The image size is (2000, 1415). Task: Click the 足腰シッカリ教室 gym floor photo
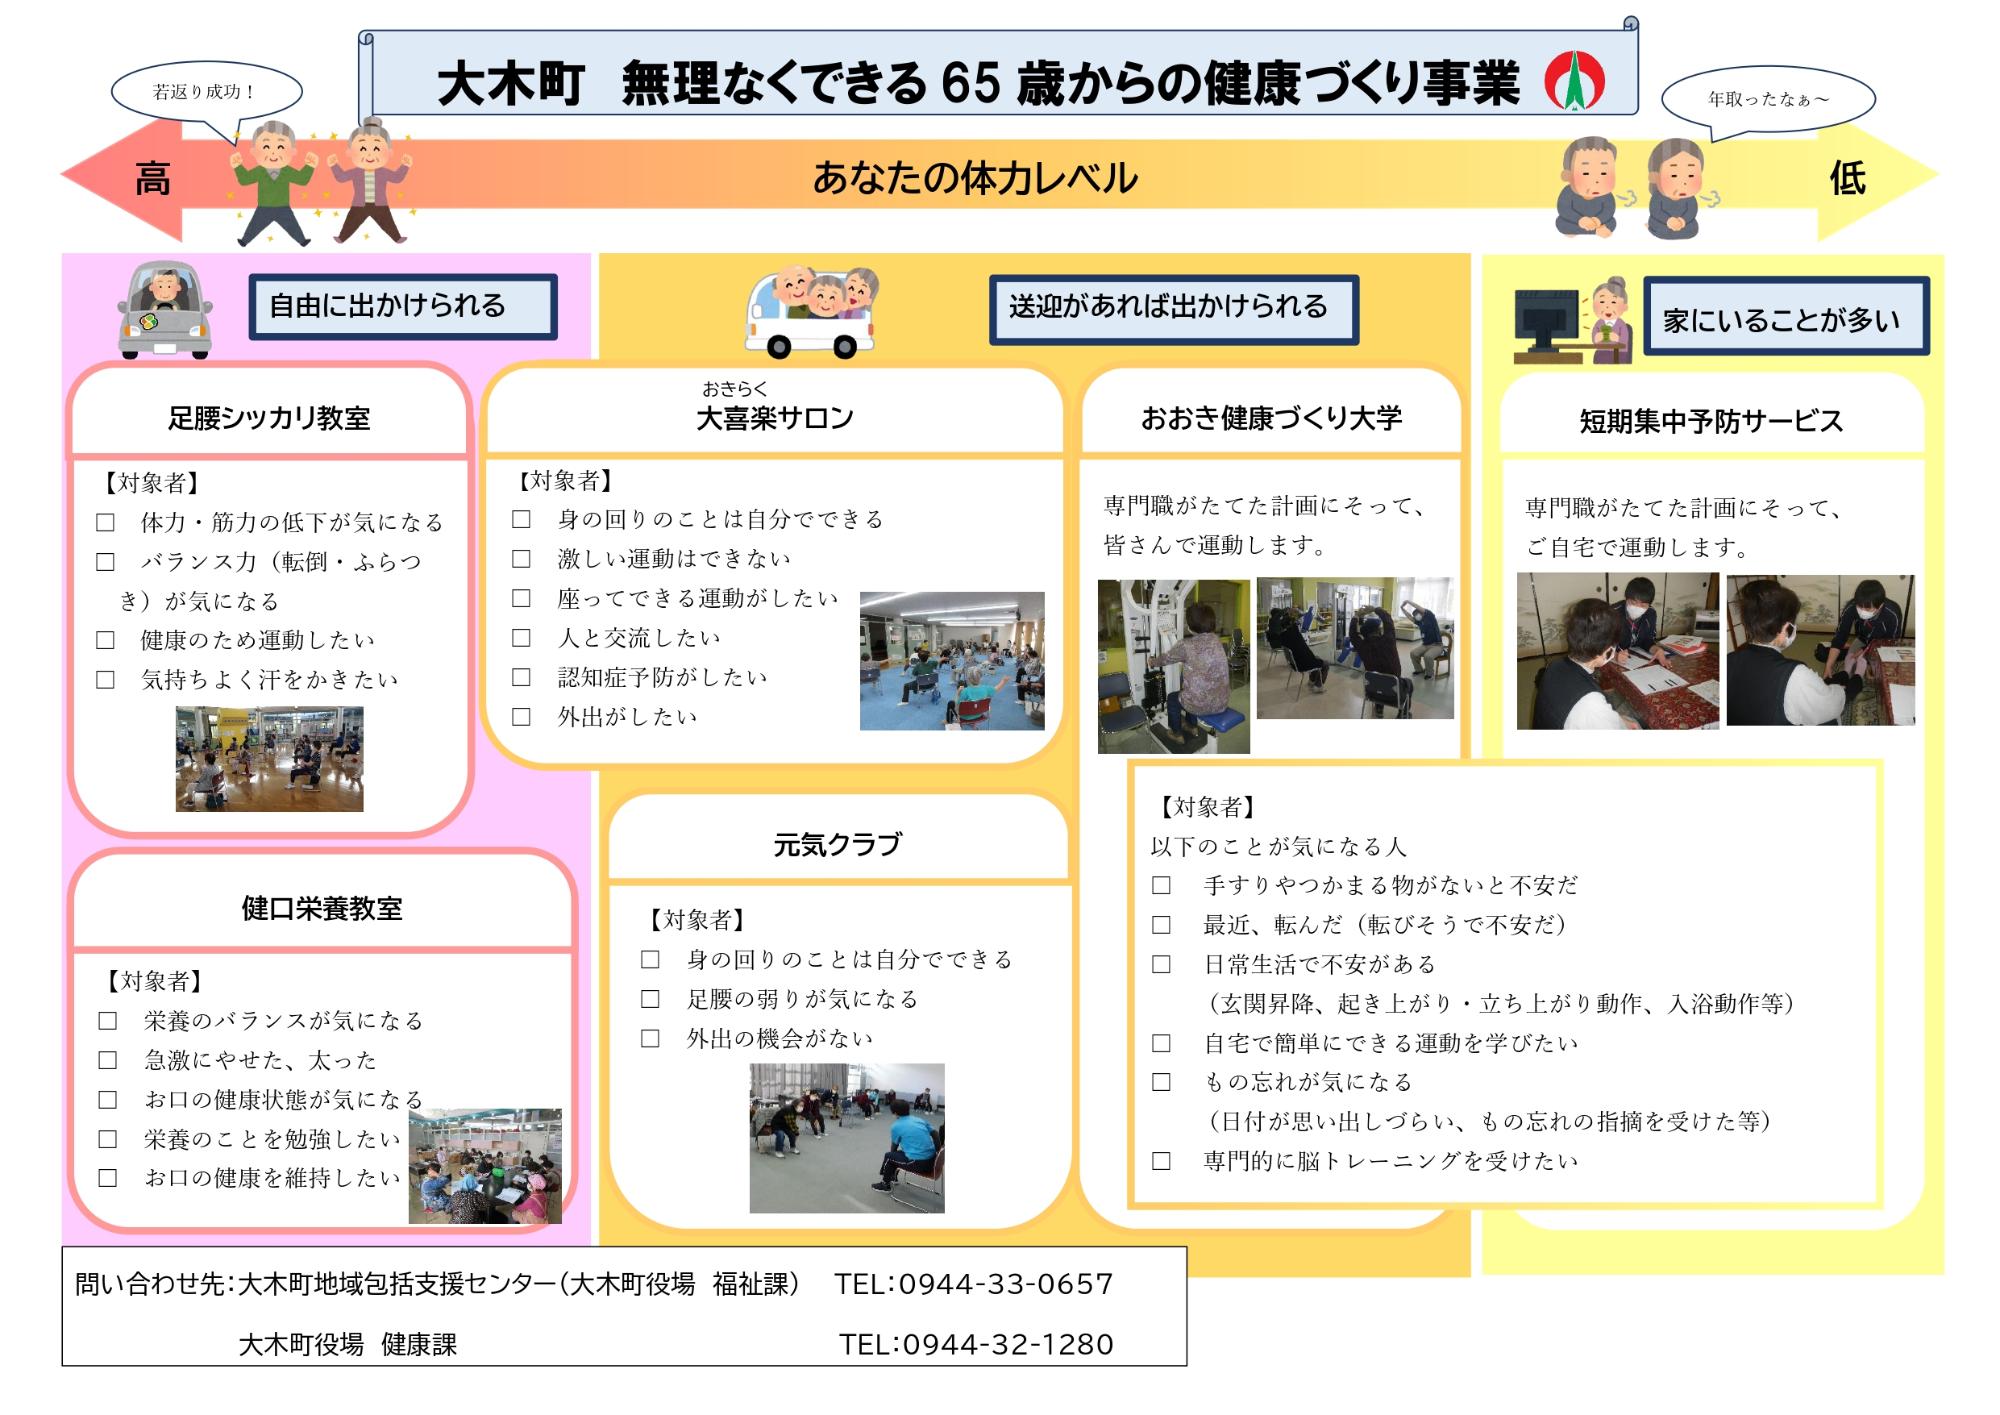point(270,759)
